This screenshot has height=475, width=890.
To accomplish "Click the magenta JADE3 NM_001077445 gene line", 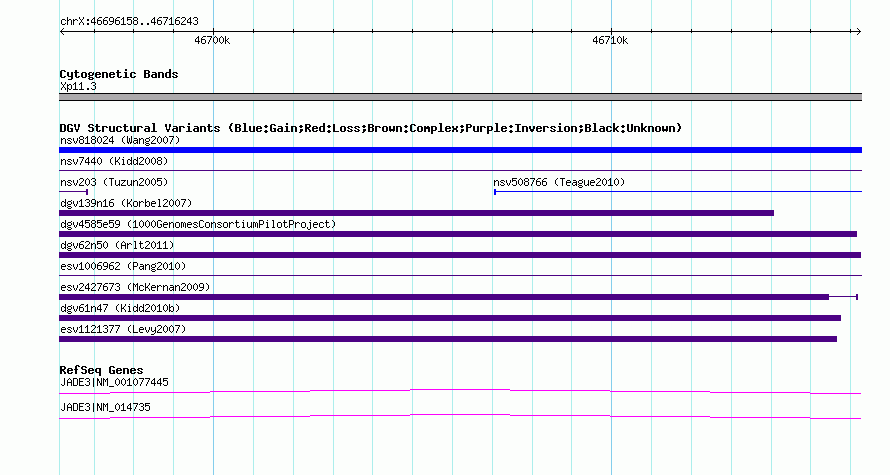I will point(460,391).
